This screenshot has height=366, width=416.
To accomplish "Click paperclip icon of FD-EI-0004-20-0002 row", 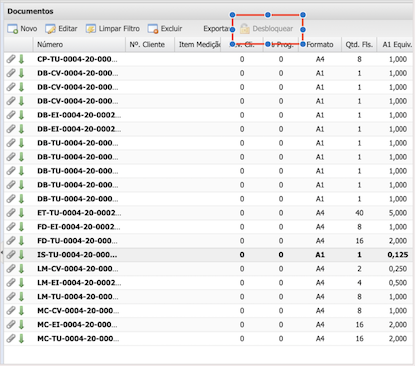I will click(x=11, y=227).
